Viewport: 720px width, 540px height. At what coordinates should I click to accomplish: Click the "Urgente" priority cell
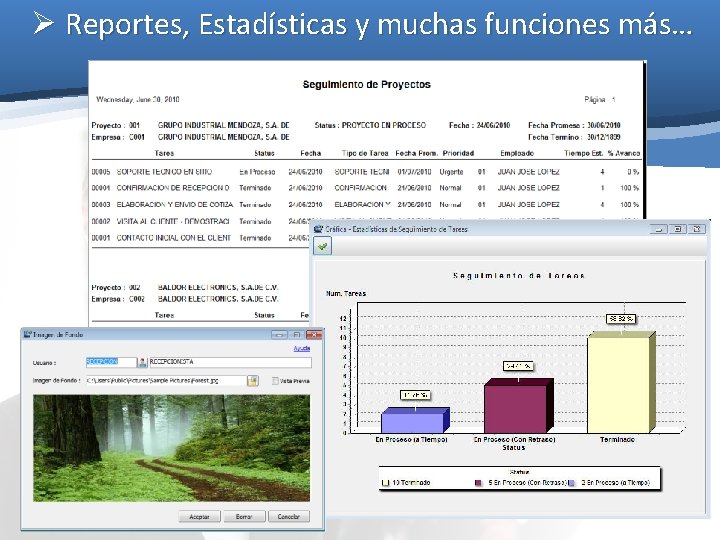[451, 172]
